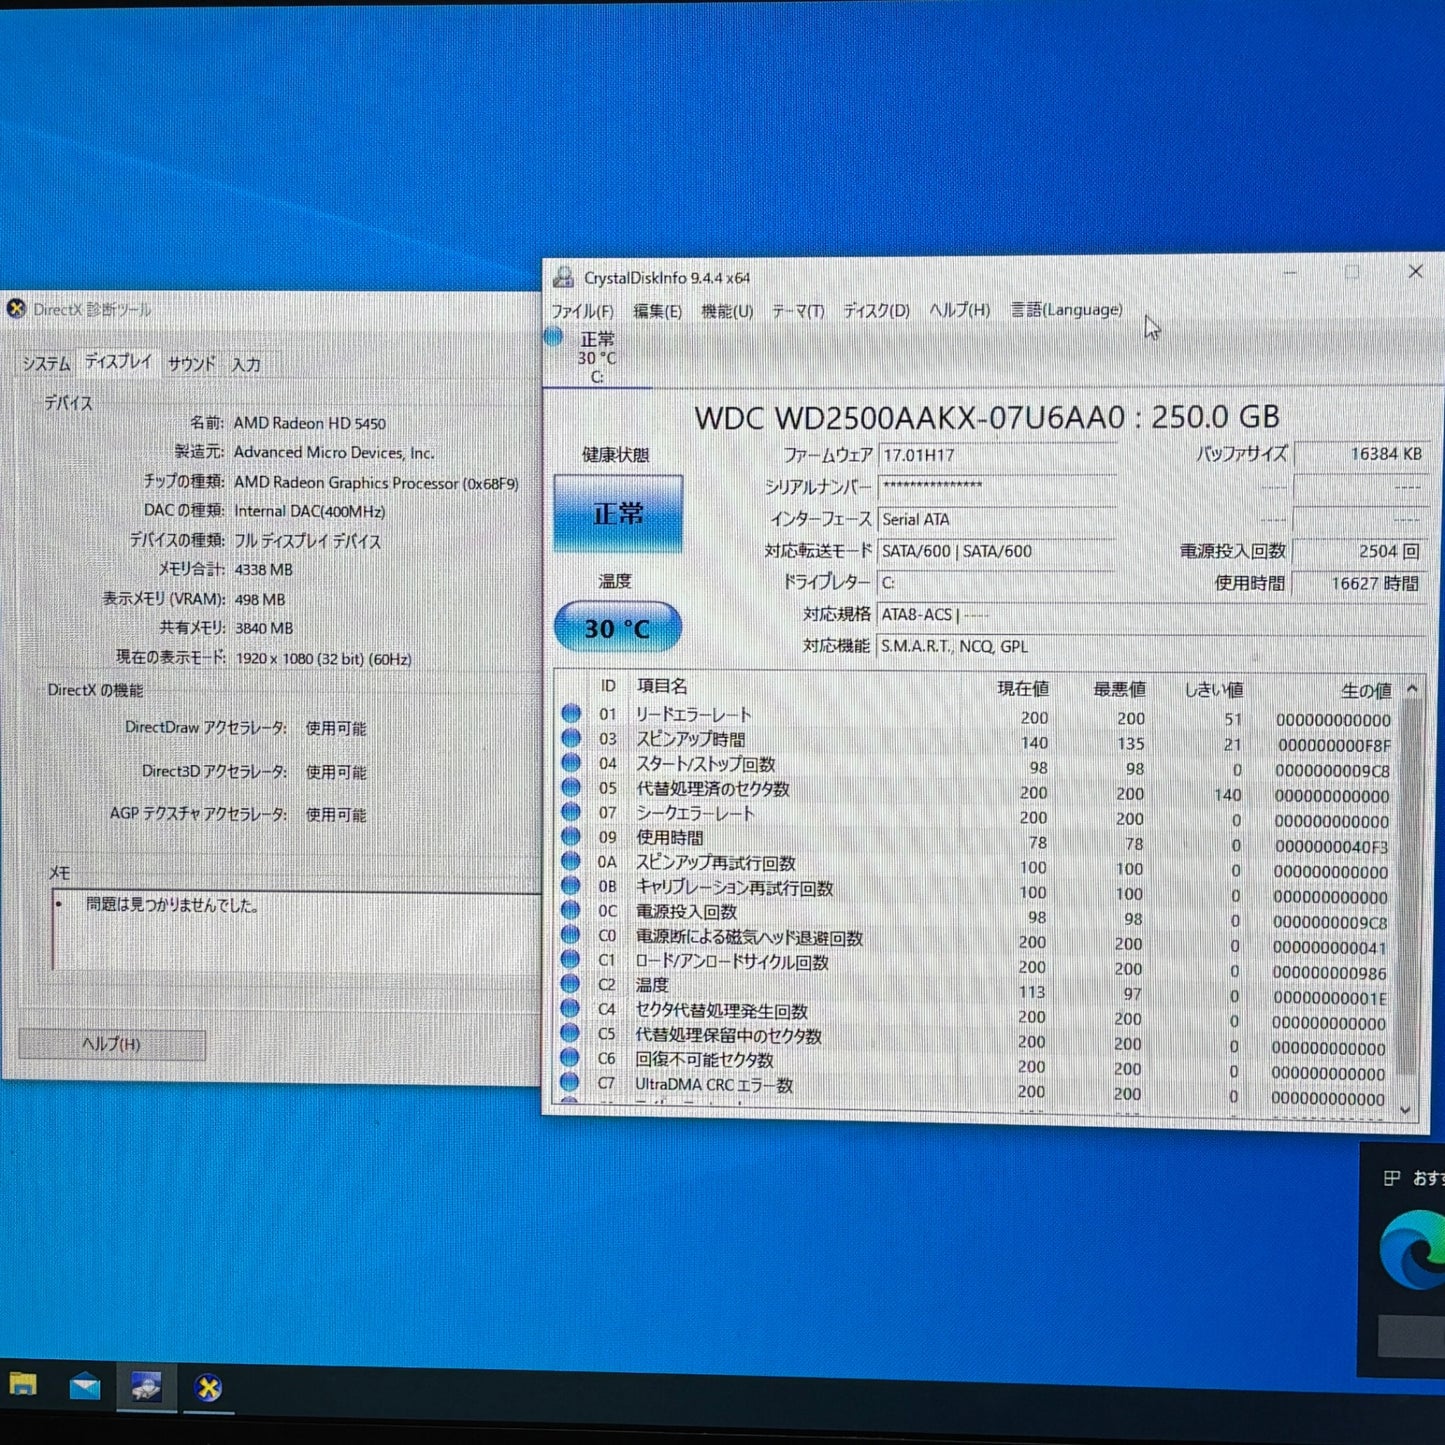Click status circle for 04 スタート/ストップ回数
Screen dimensions: 1445x1445
tap(571, 762)
